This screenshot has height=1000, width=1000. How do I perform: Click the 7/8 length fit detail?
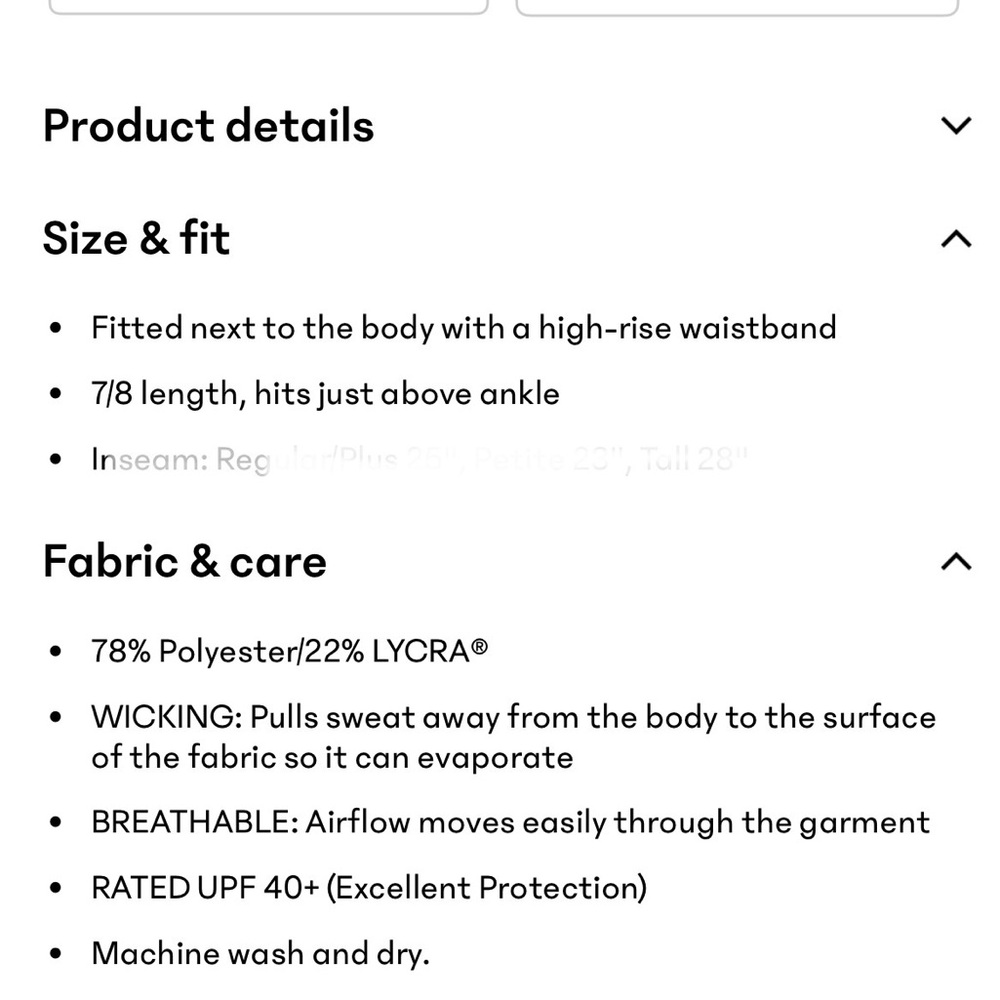click(325, 393)
